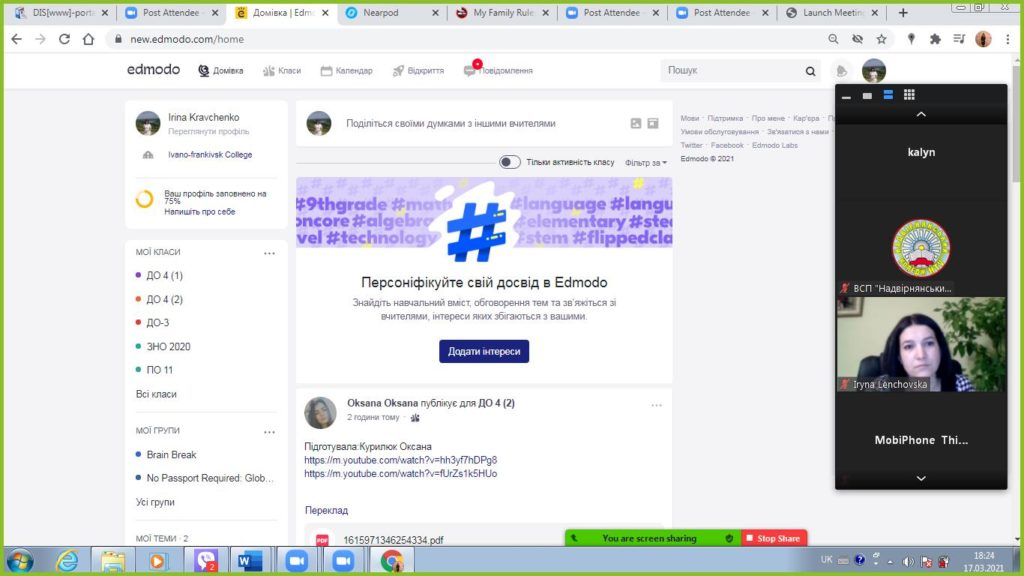
Task: Click the Повідомлення messages icon
Action: click(470, 71)
